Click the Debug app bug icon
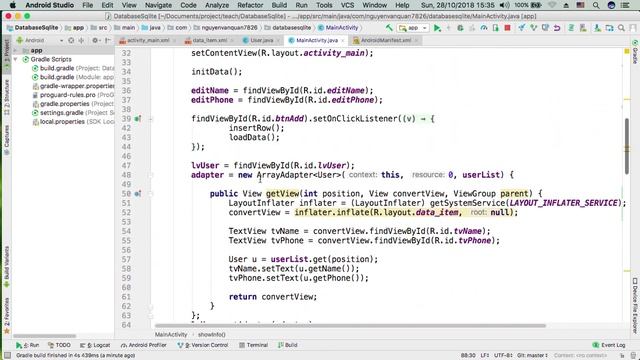The width and height of the screenshot is (640, 360). coord(460,28)
